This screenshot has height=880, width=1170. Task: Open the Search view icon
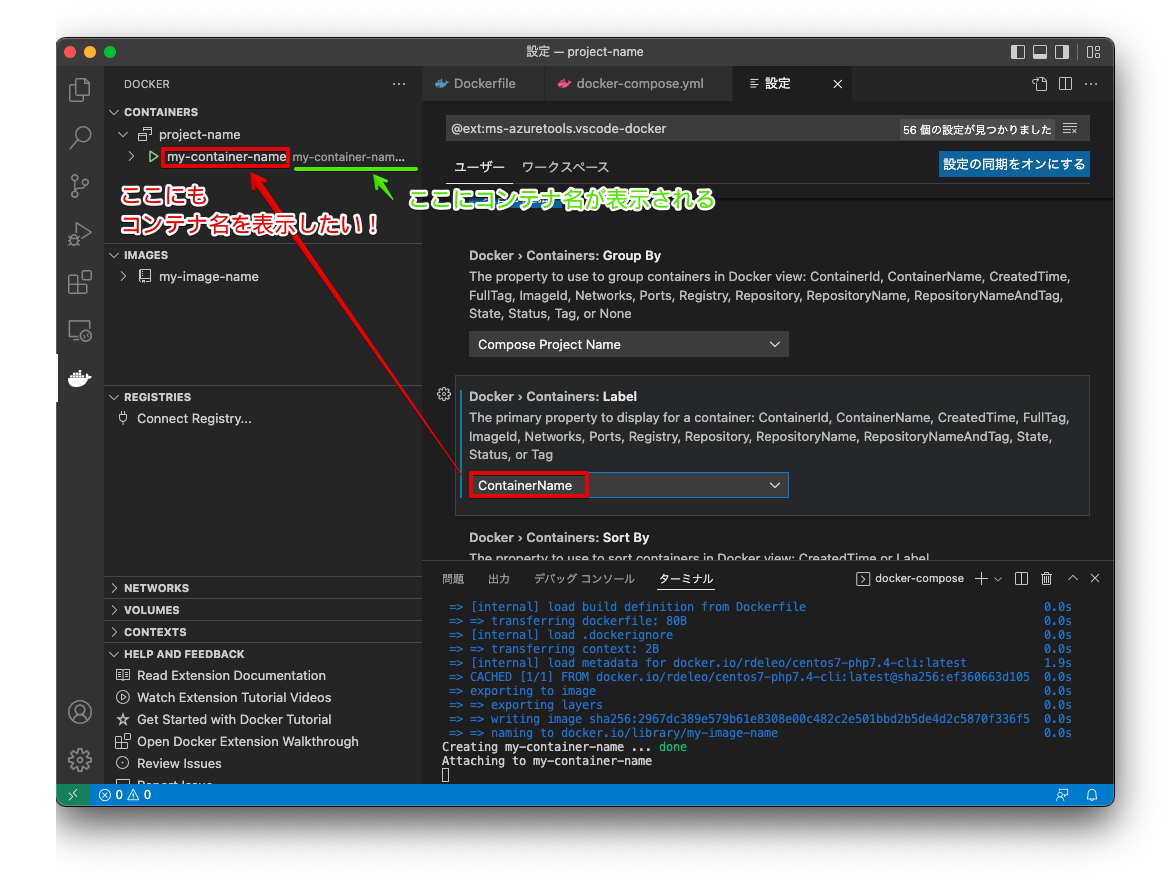point(80,137)
